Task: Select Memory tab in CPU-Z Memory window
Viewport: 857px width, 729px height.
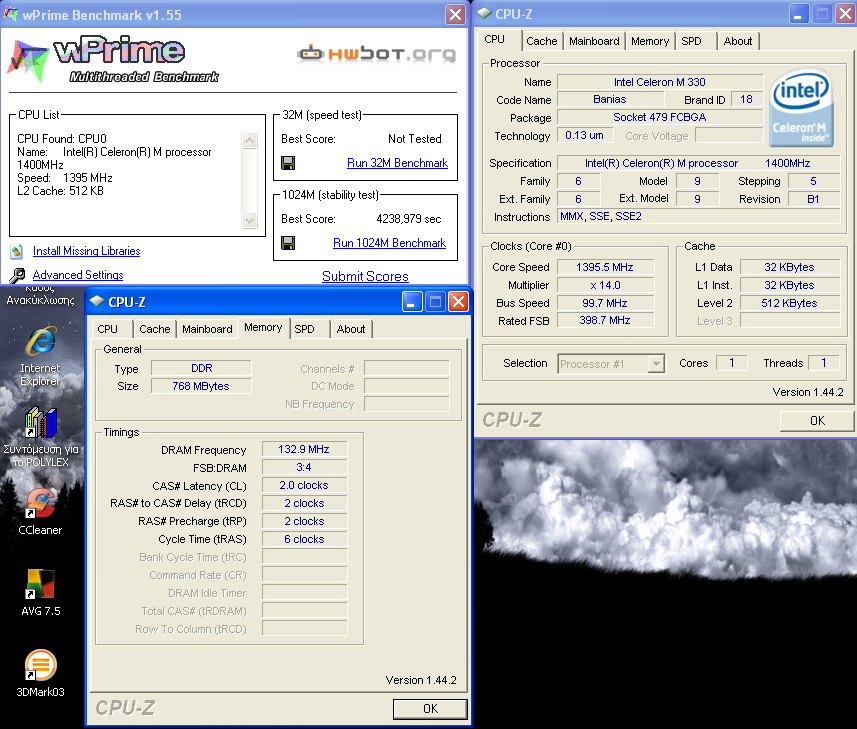Action: [263, 327]
